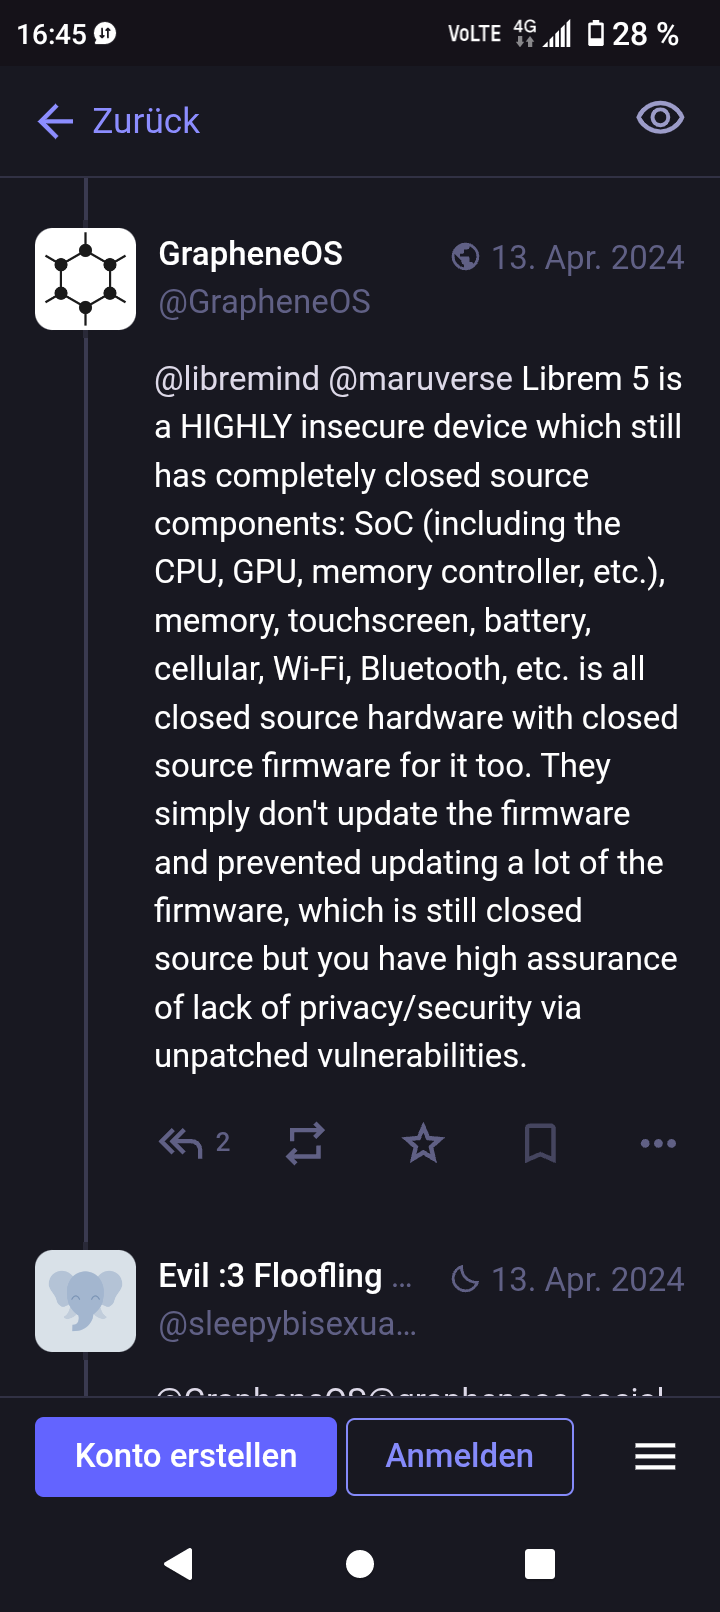Open the three-dot more options menu
The height and width of the screenshot is (1612, 720).
click(x=658, y=1143)
